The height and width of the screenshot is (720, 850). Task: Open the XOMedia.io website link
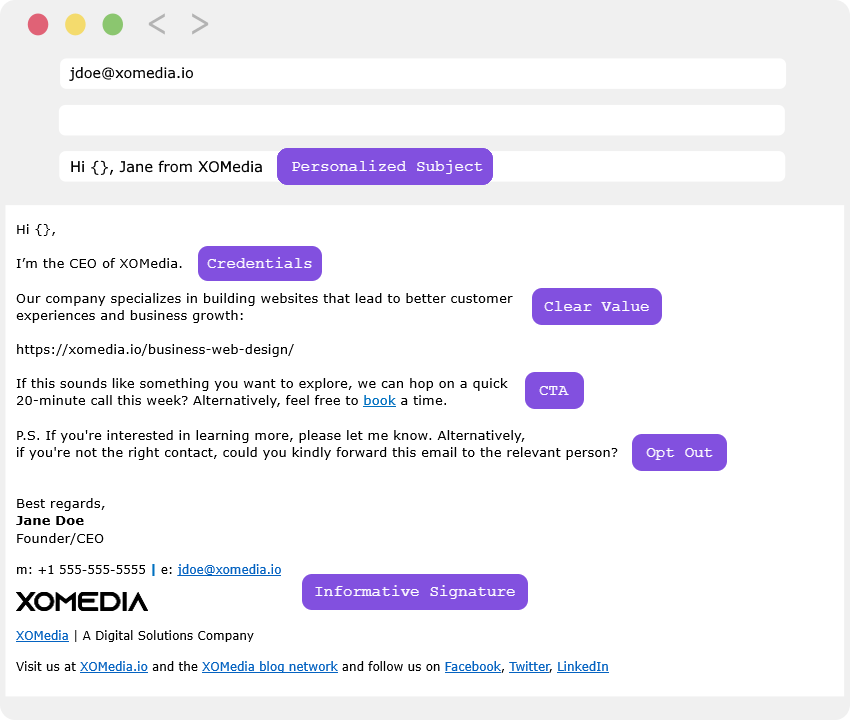click(x=114, y=666)
